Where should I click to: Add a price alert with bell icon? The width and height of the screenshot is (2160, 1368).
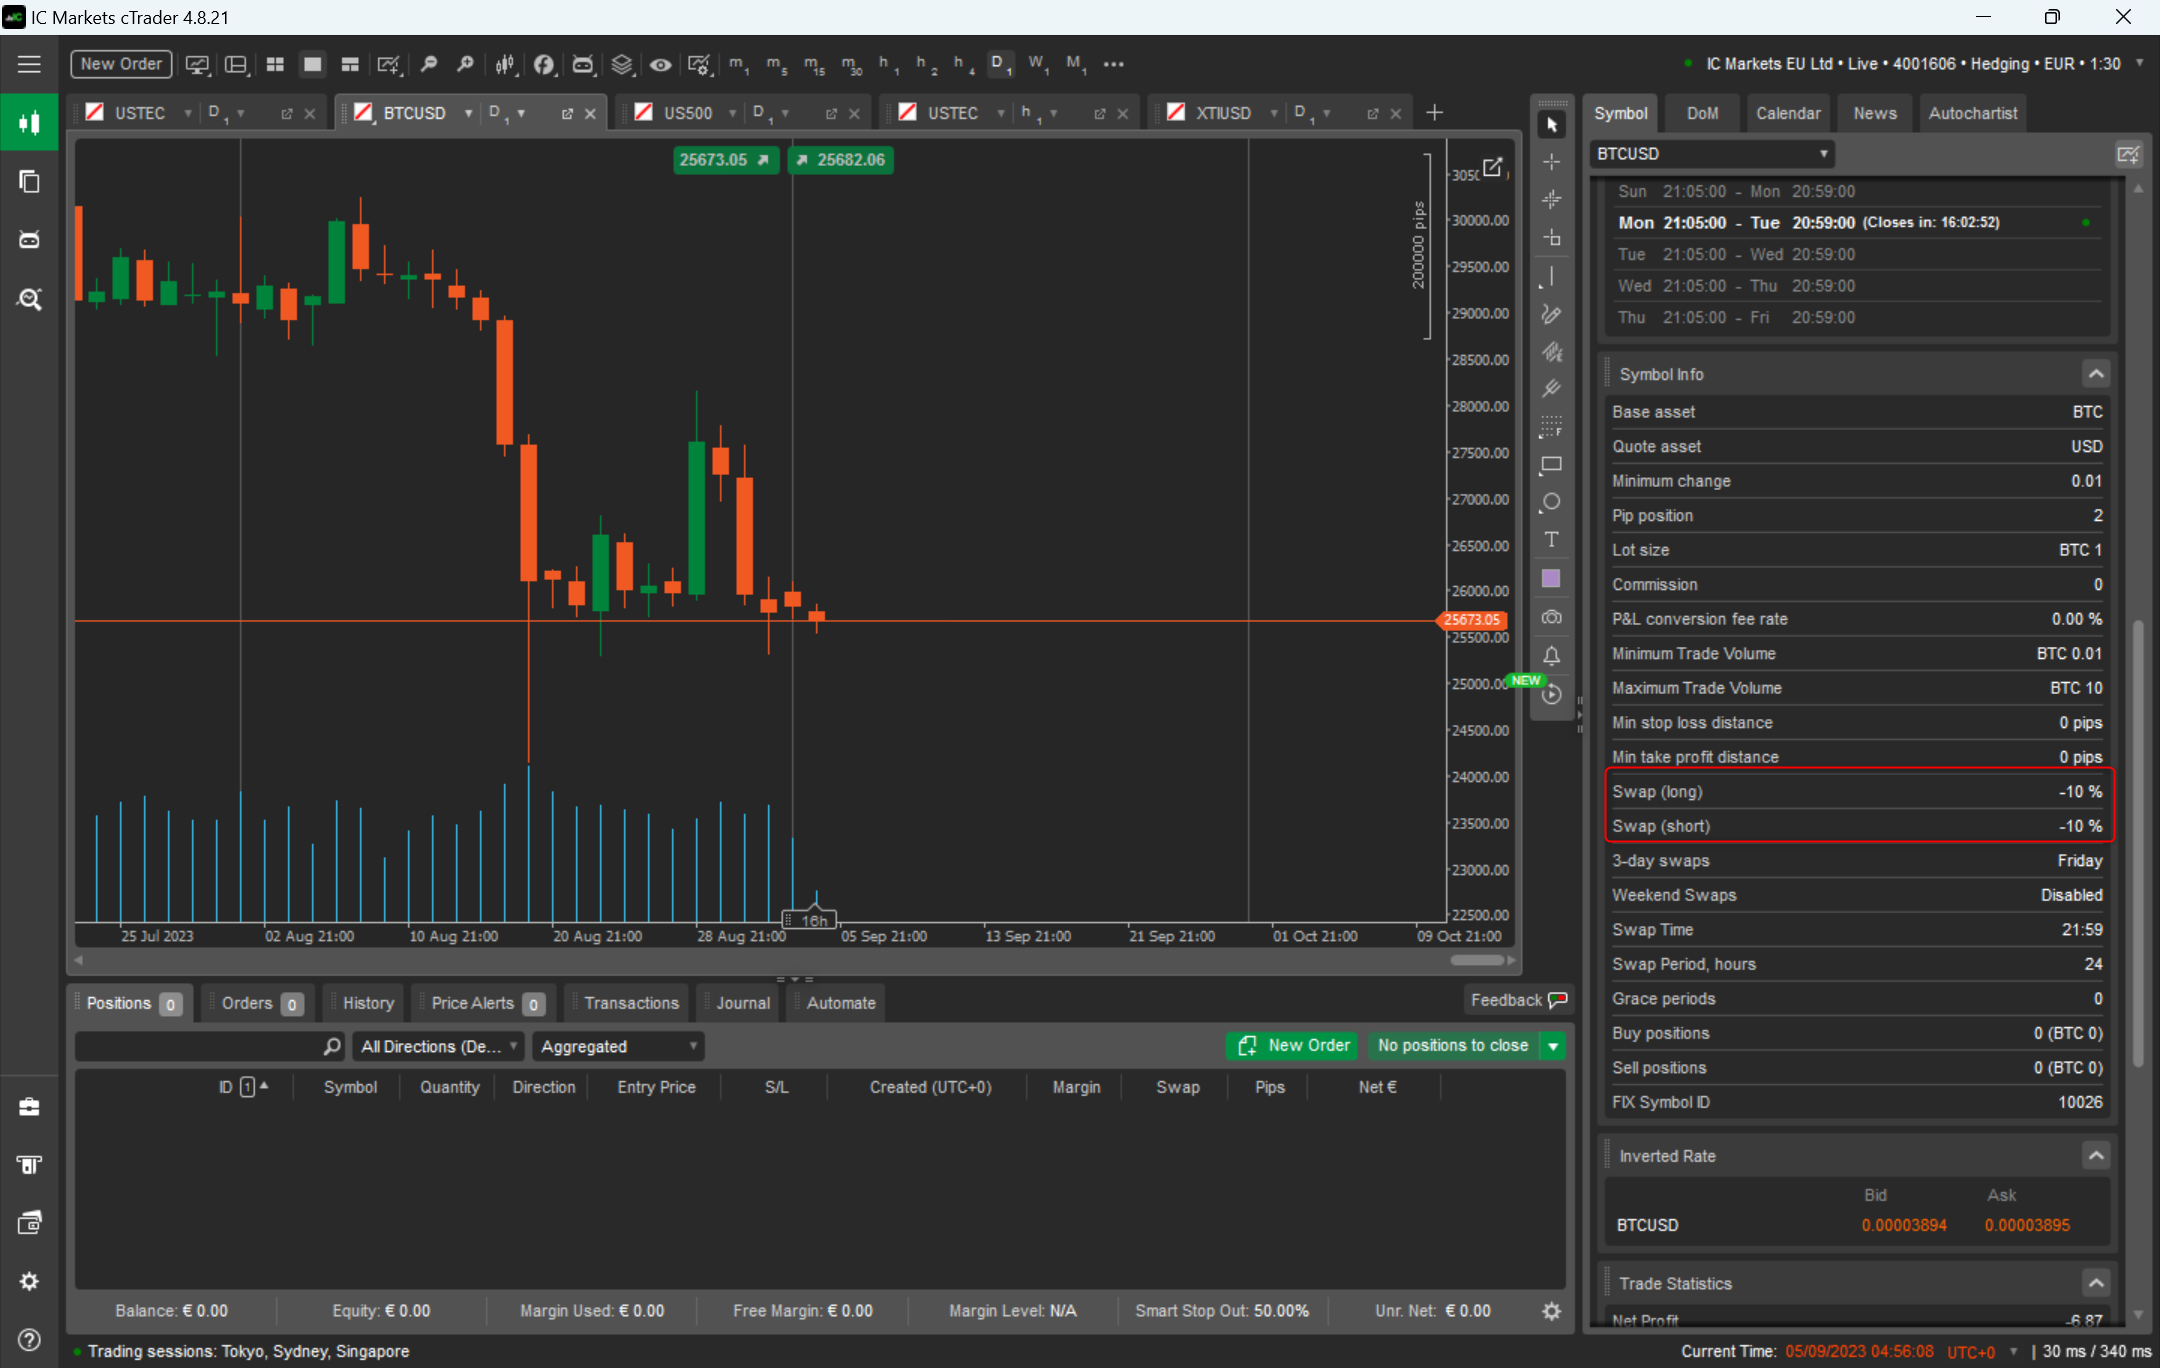[x=1551, y=656]
